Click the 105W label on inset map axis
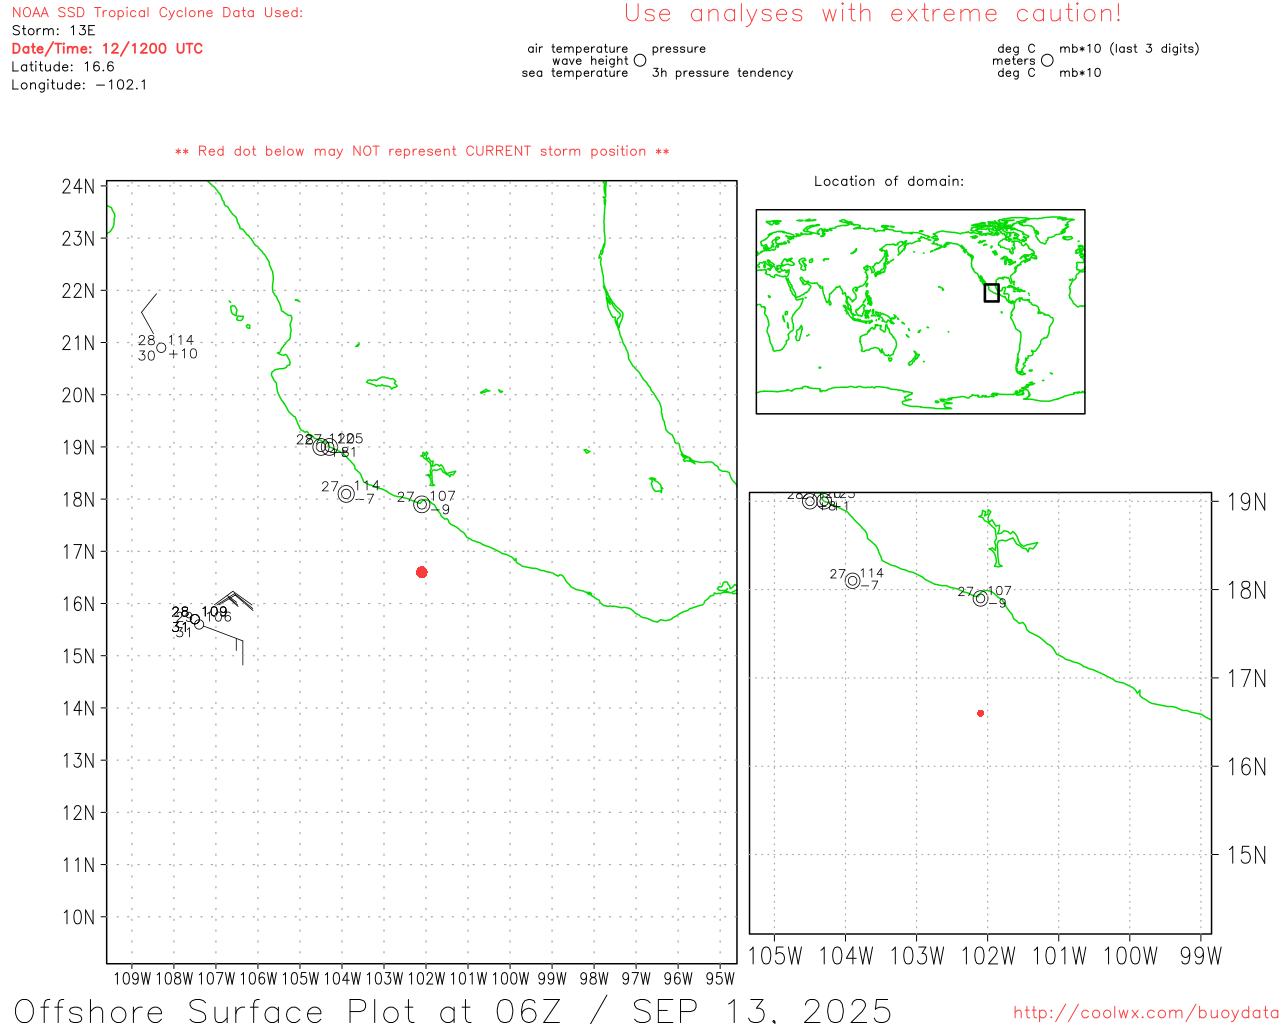Screen dimensions: 1280x1024 click(775, 956)
